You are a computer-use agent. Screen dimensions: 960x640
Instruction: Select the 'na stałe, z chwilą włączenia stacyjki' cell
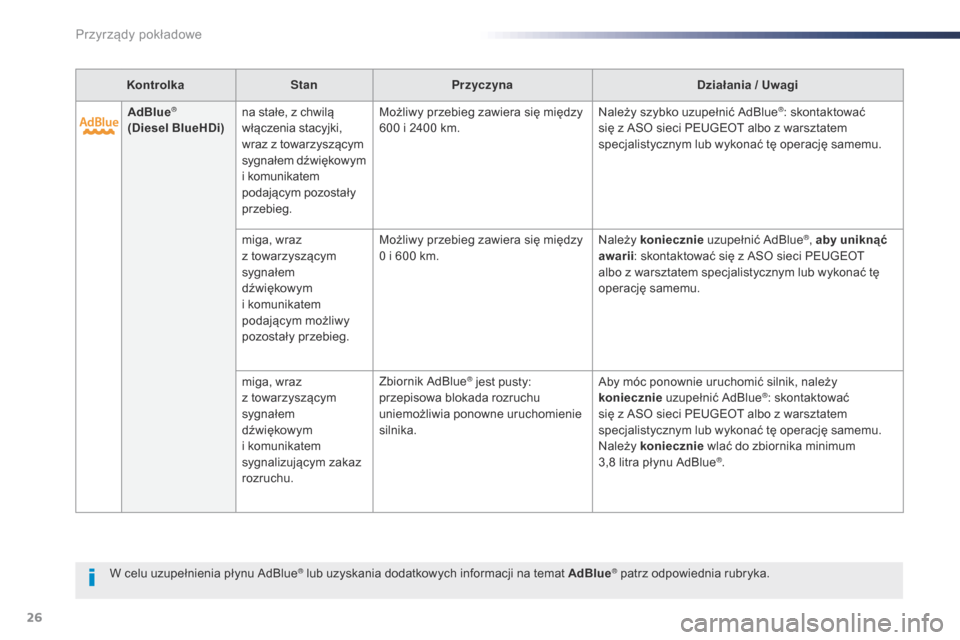pos(304,165)
